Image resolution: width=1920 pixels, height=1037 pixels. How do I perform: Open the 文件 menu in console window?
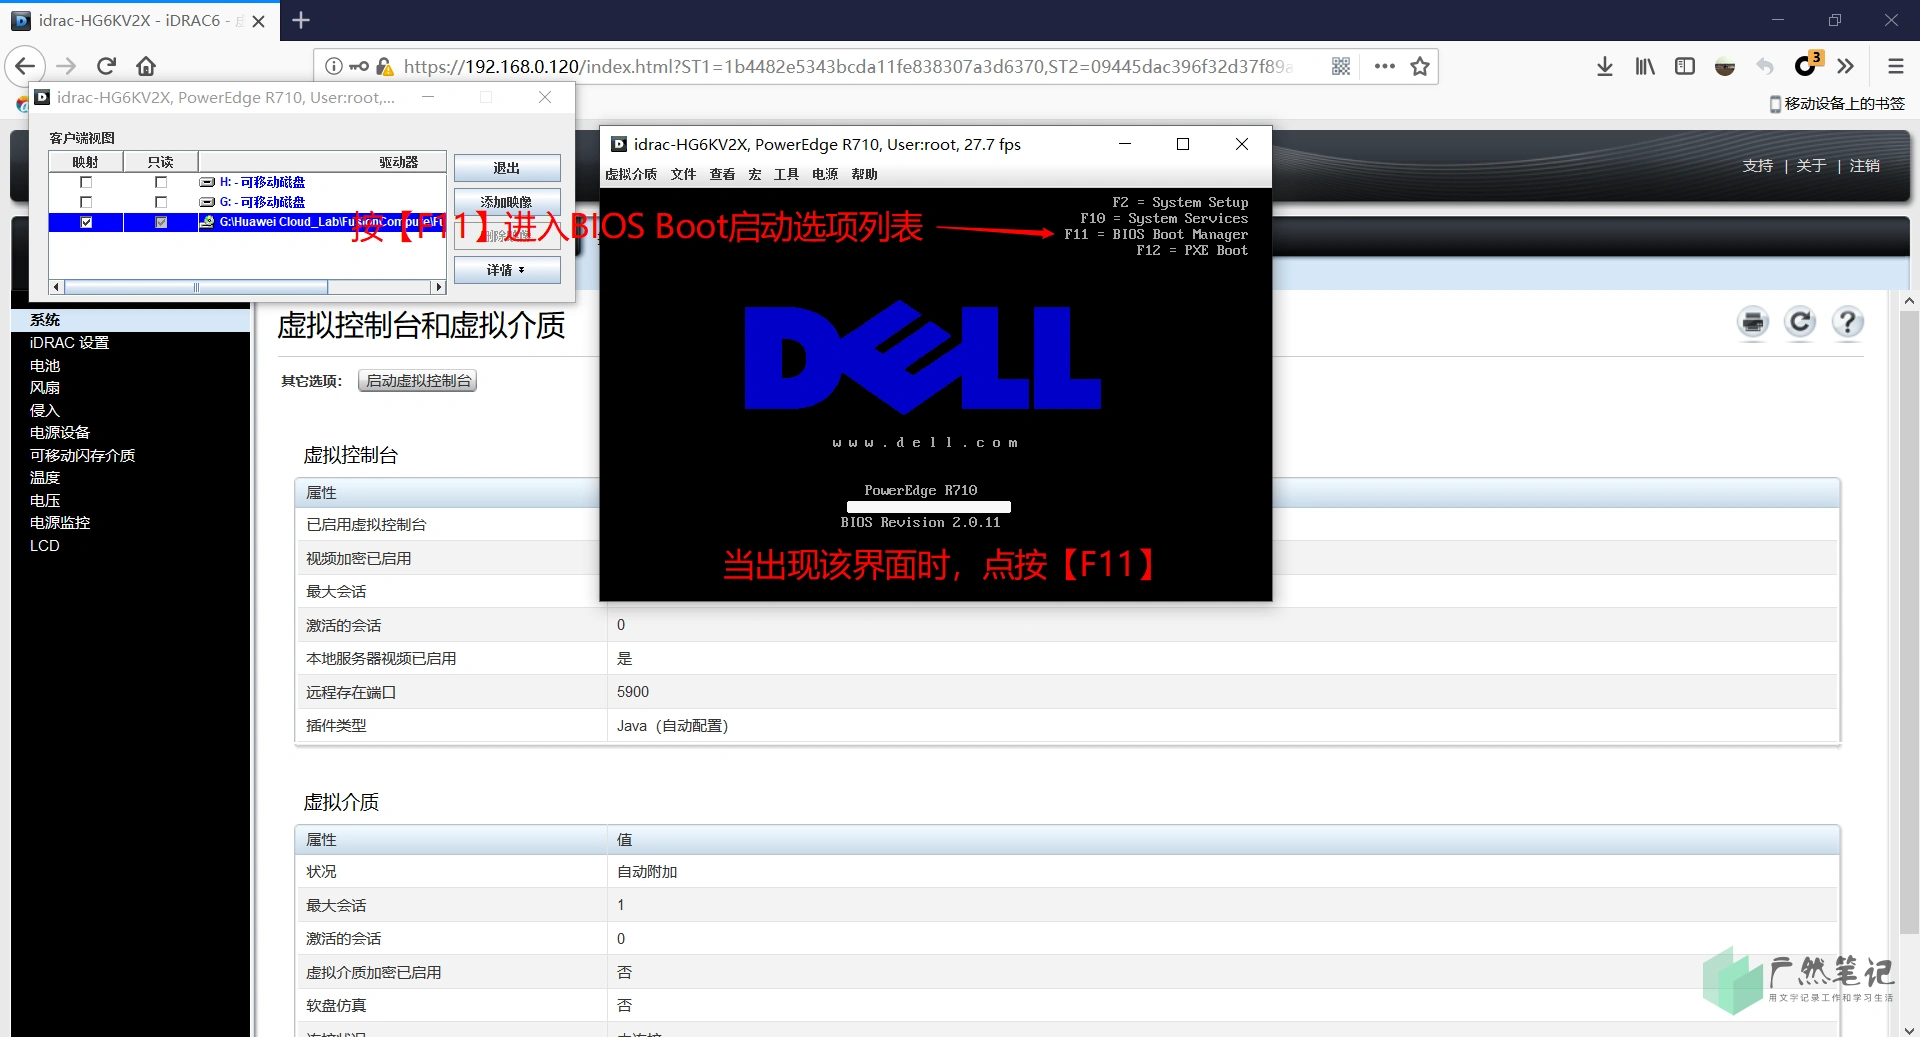tap(683, 174)
